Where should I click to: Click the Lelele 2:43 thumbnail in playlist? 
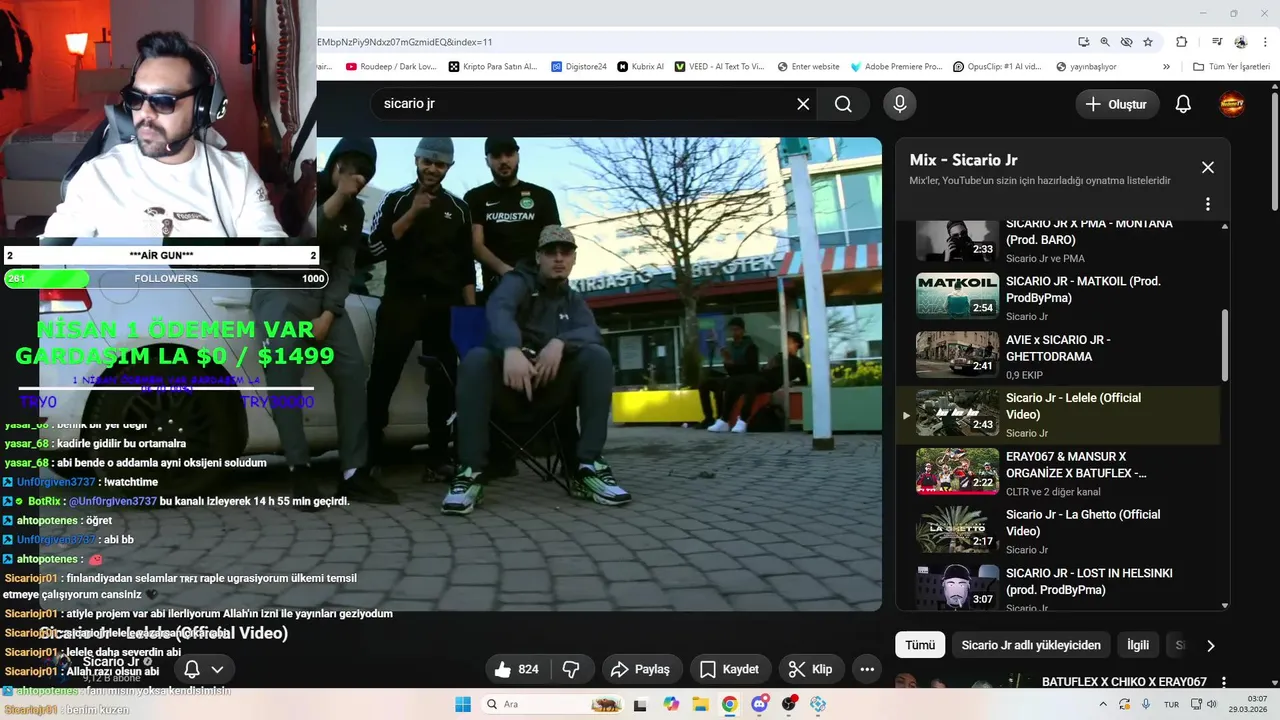coord(957,413)
